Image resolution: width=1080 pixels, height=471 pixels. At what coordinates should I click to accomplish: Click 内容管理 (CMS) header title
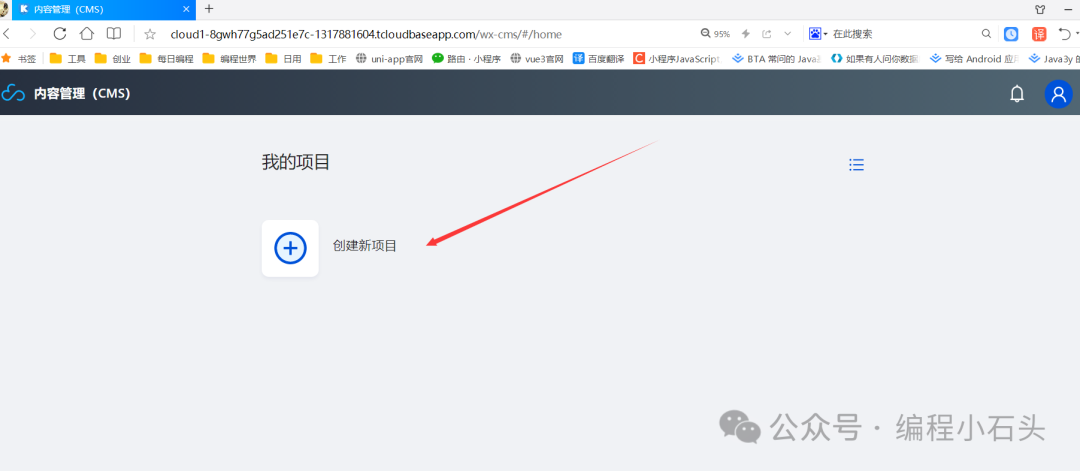(x=82, y=94)
